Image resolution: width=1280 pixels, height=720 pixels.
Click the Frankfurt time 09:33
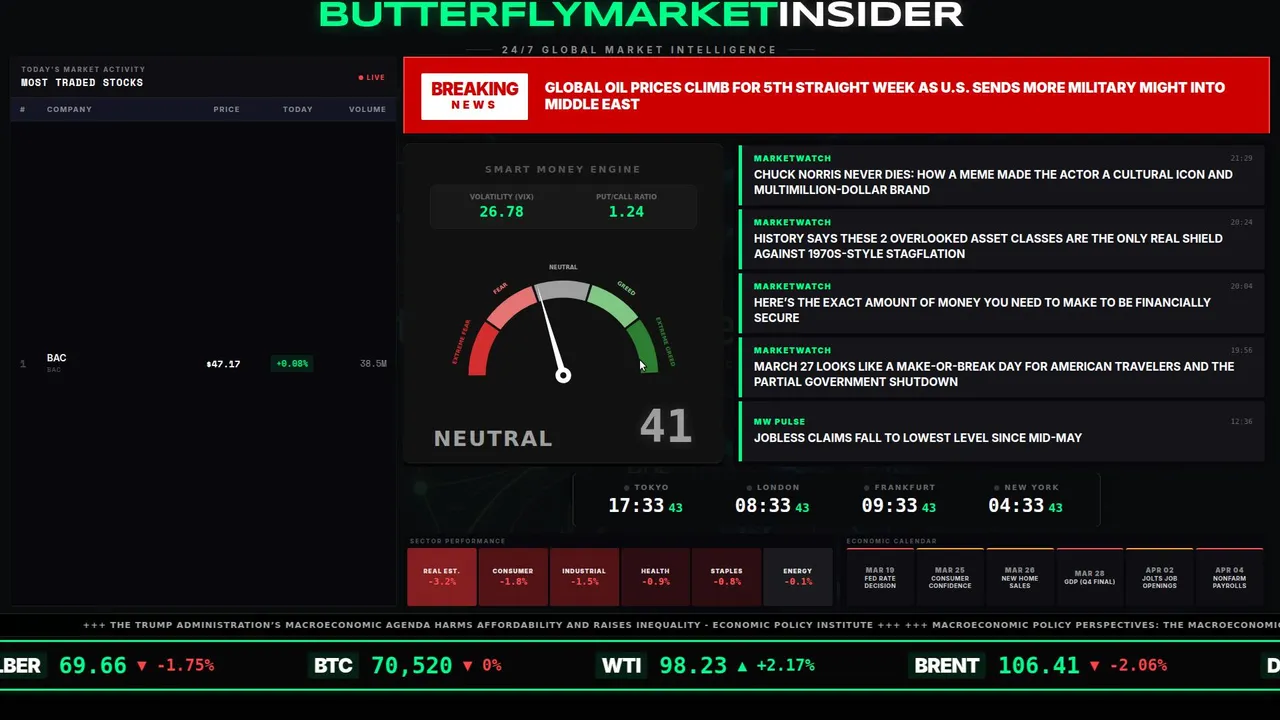pyautogui.click(x=889, y=506)
